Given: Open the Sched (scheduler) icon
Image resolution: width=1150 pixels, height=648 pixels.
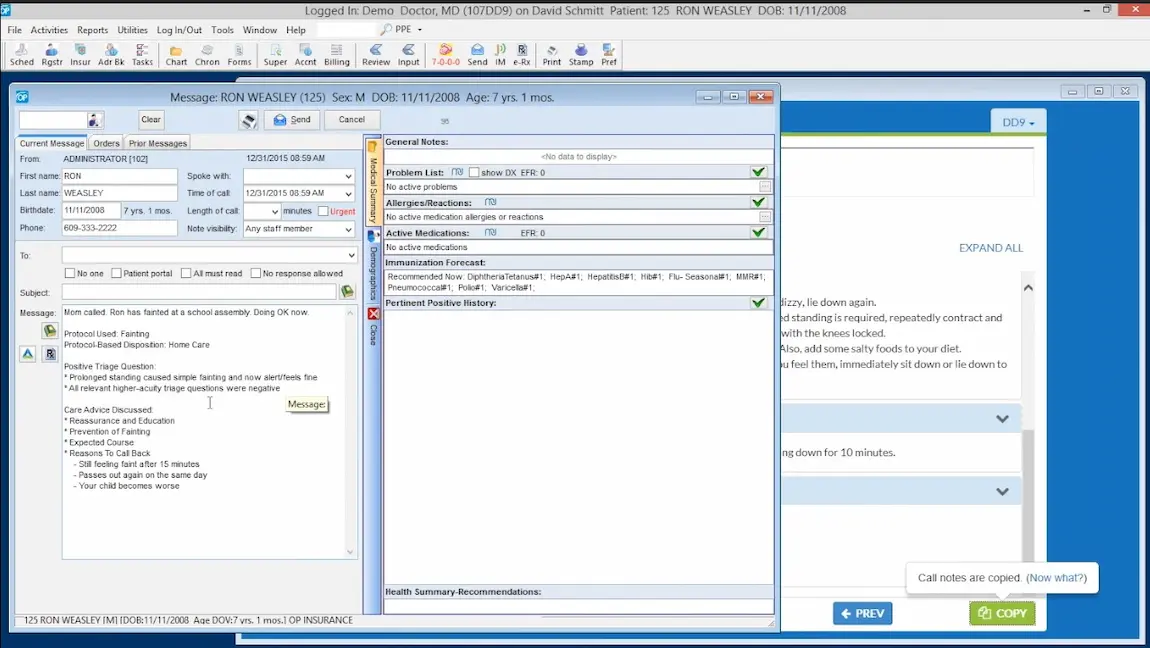Looking at the screenshot, I should coord(21,54).
